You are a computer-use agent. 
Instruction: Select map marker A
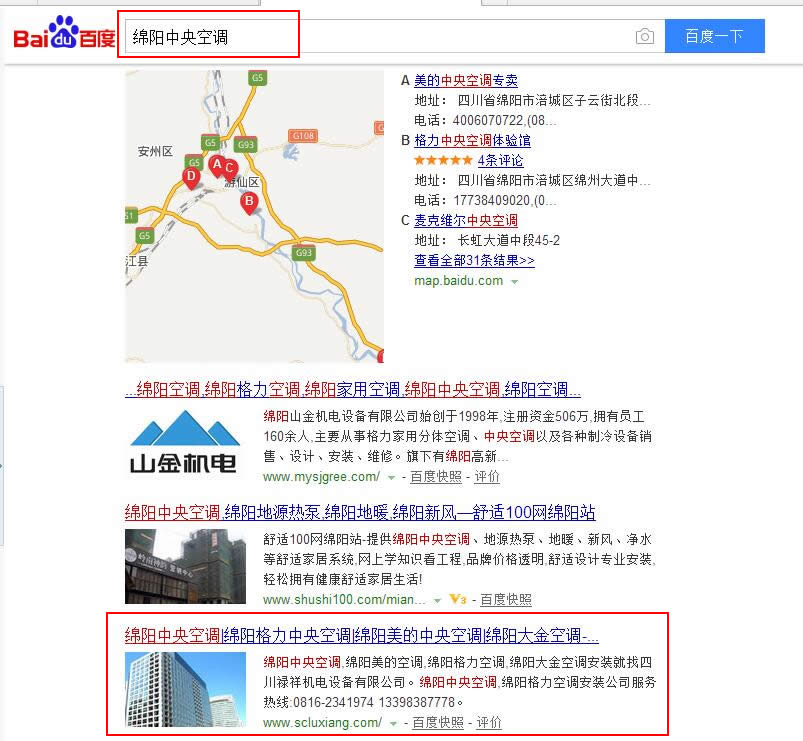pos(217,165)
